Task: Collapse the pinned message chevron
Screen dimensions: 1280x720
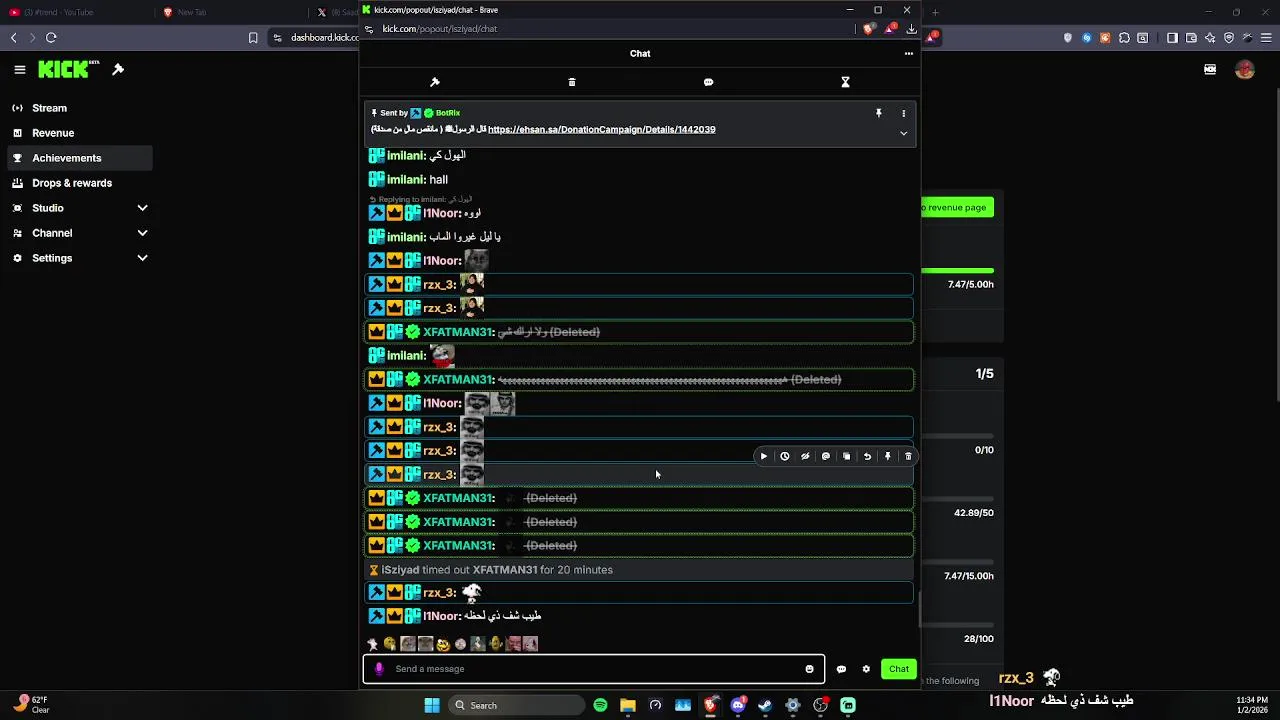Action: (903, 133)
